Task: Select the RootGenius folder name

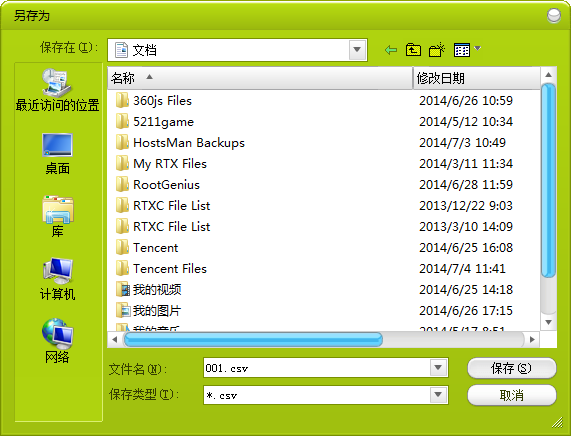Action: [166, 185]
